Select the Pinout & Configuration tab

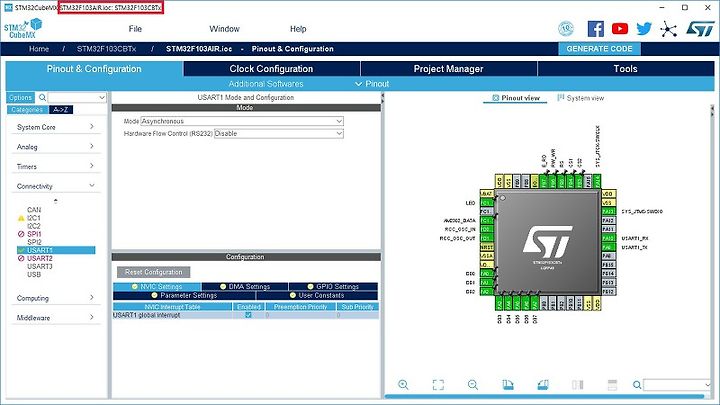tap(94, 69)
